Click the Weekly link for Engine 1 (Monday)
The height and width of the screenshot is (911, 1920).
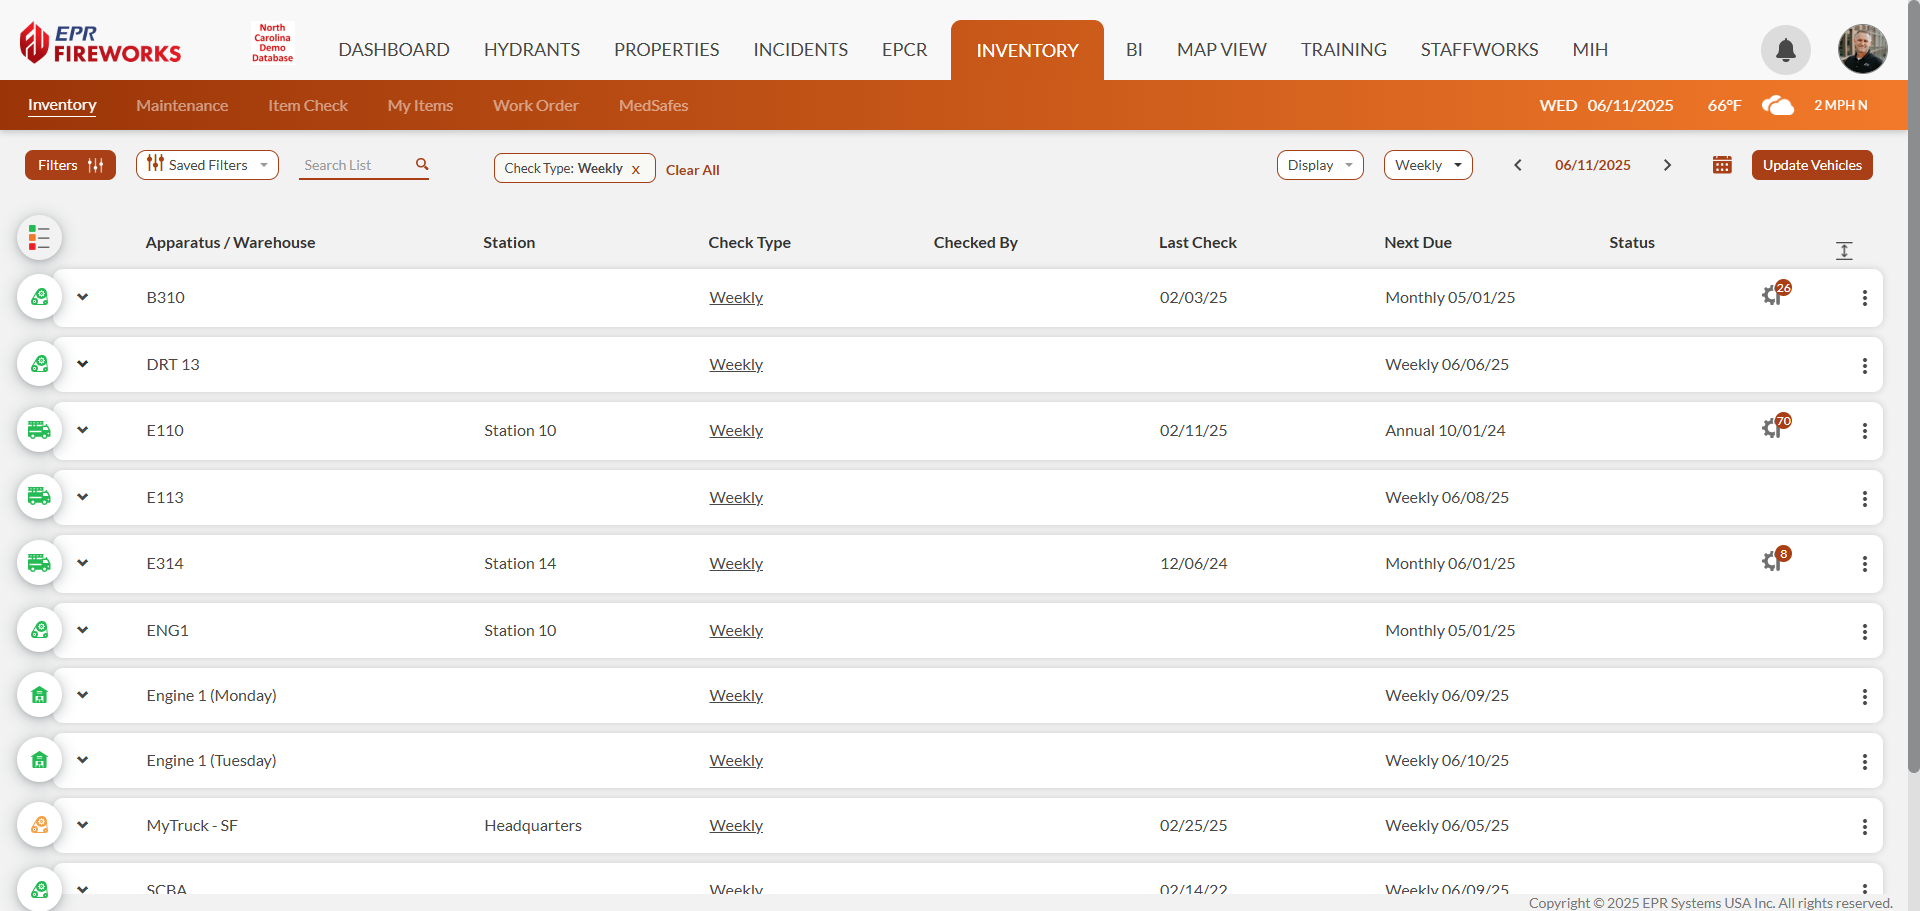(x=735, y=694)
